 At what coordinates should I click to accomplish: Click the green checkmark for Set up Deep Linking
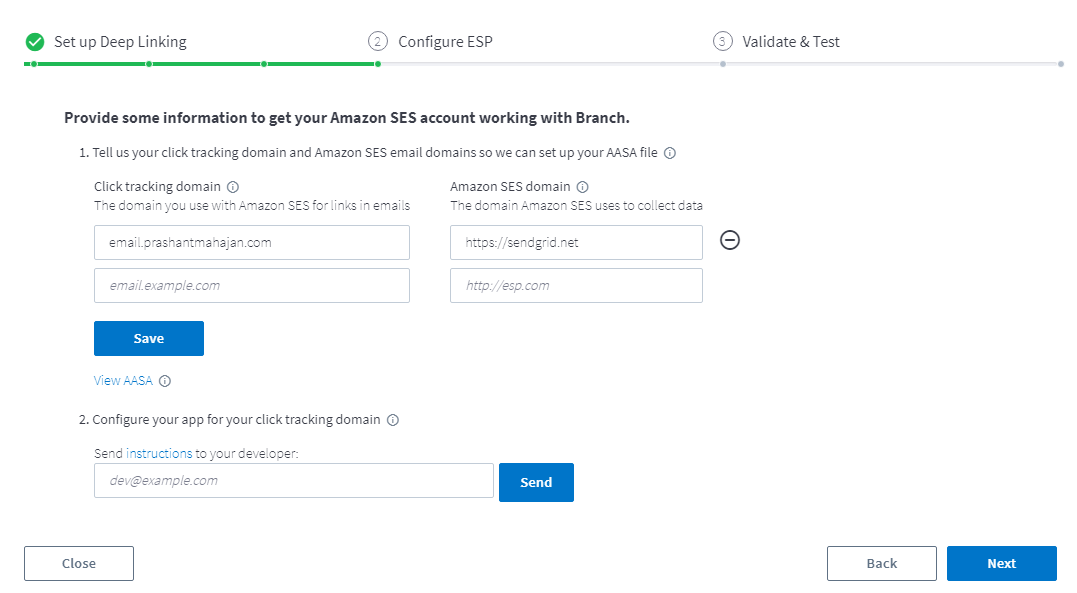35,42
